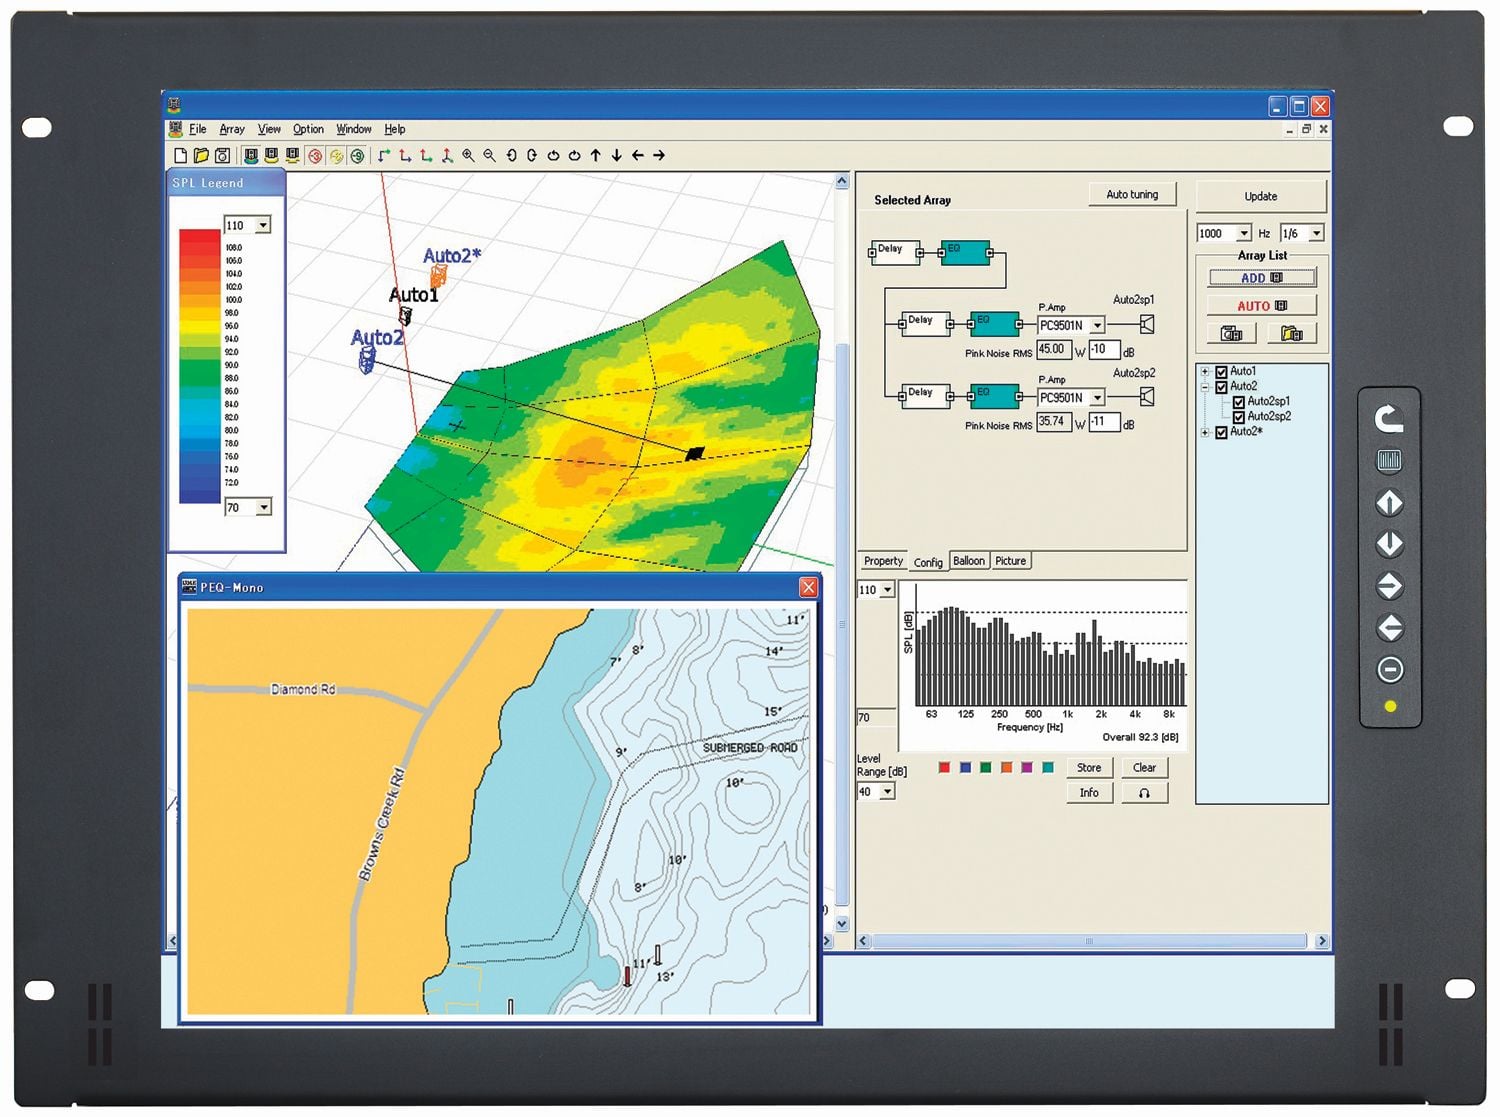The image size is (1500, 1117).
Task: Click the right arrow toolbar icon
Action: [x=659, y=156]
